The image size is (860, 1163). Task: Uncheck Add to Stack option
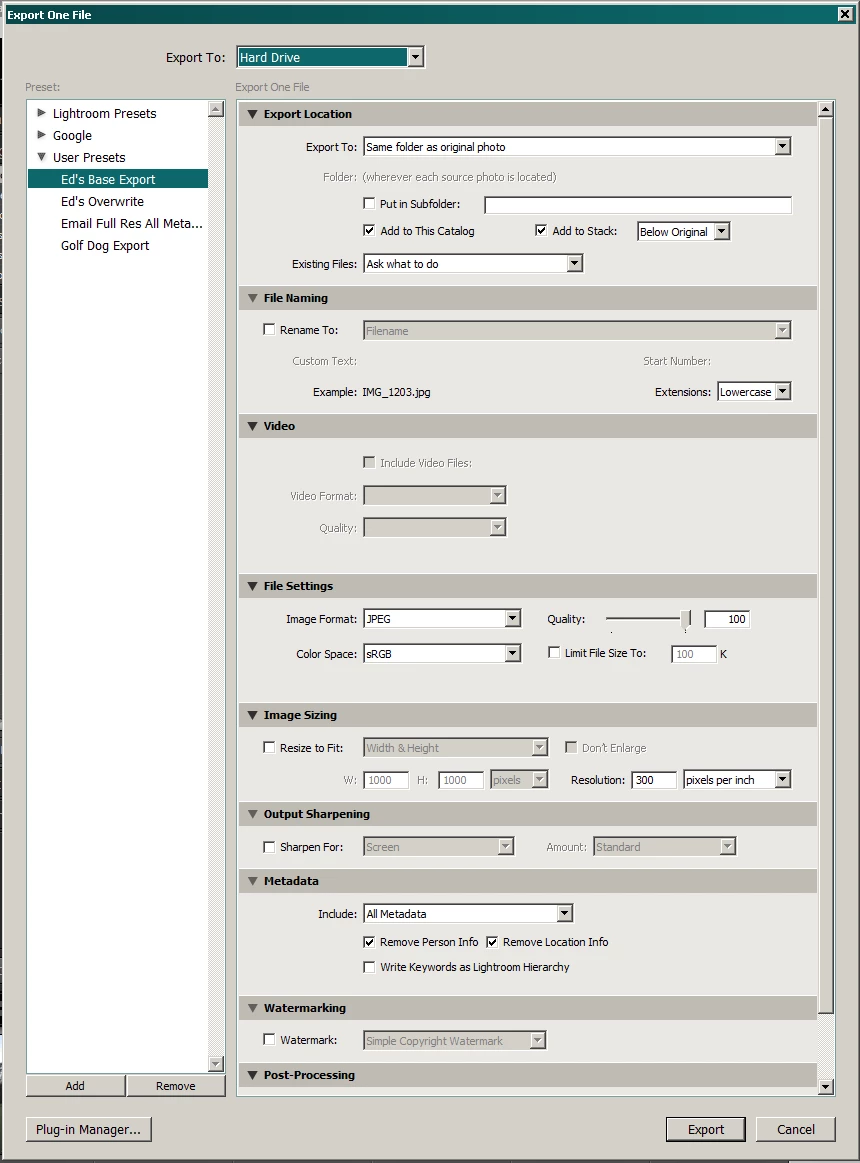click(541, 231)
